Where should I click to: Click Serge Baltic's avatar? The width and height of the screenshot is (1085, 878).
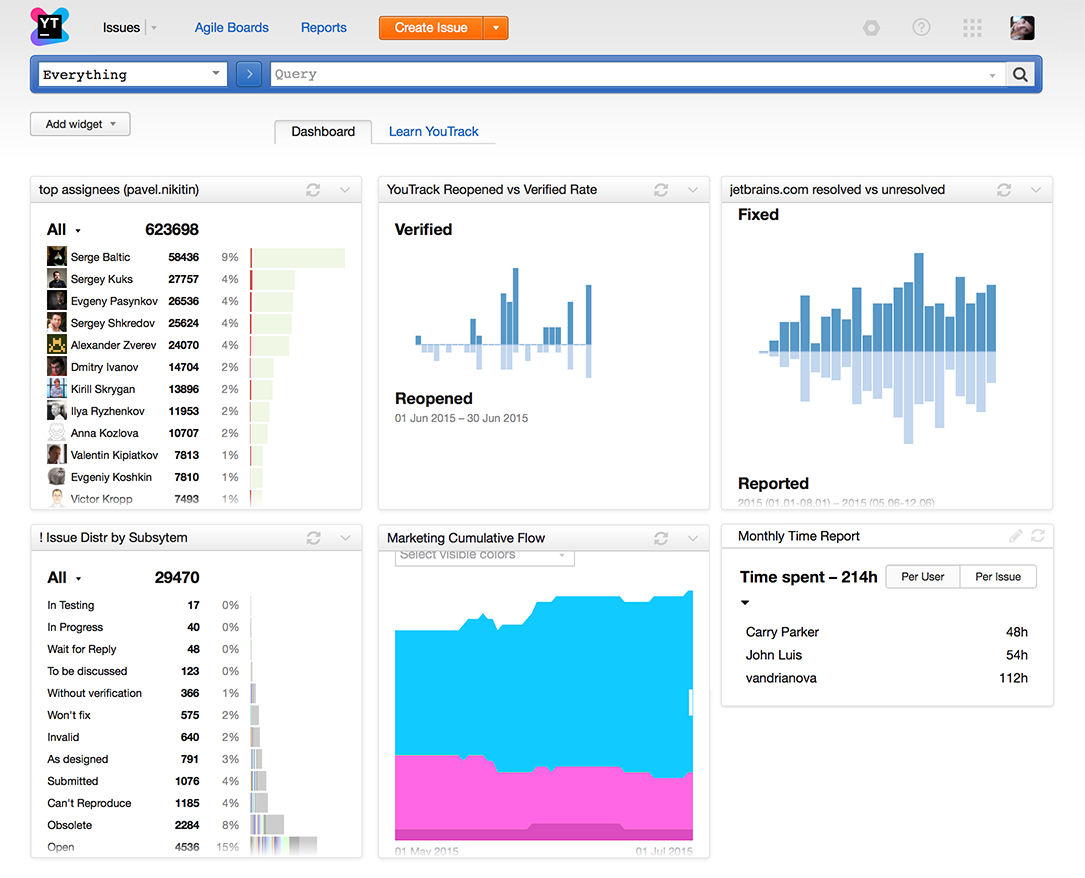[57, 257]
